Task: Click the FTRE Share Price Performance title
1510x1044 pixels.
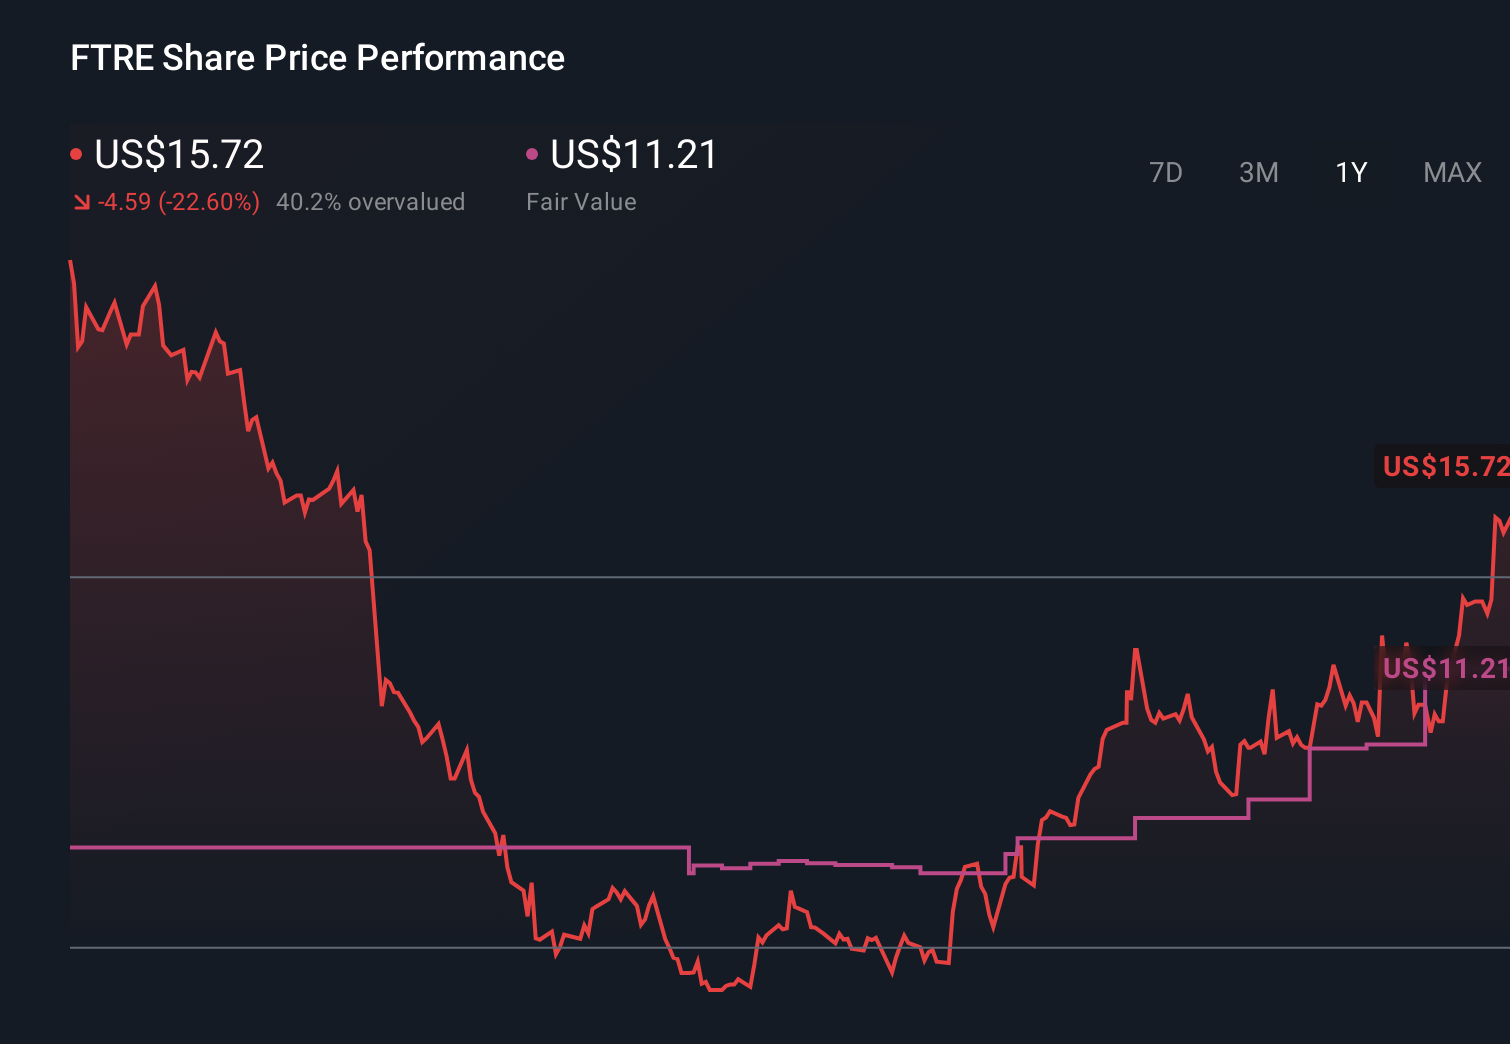Action: pos(316,58)
